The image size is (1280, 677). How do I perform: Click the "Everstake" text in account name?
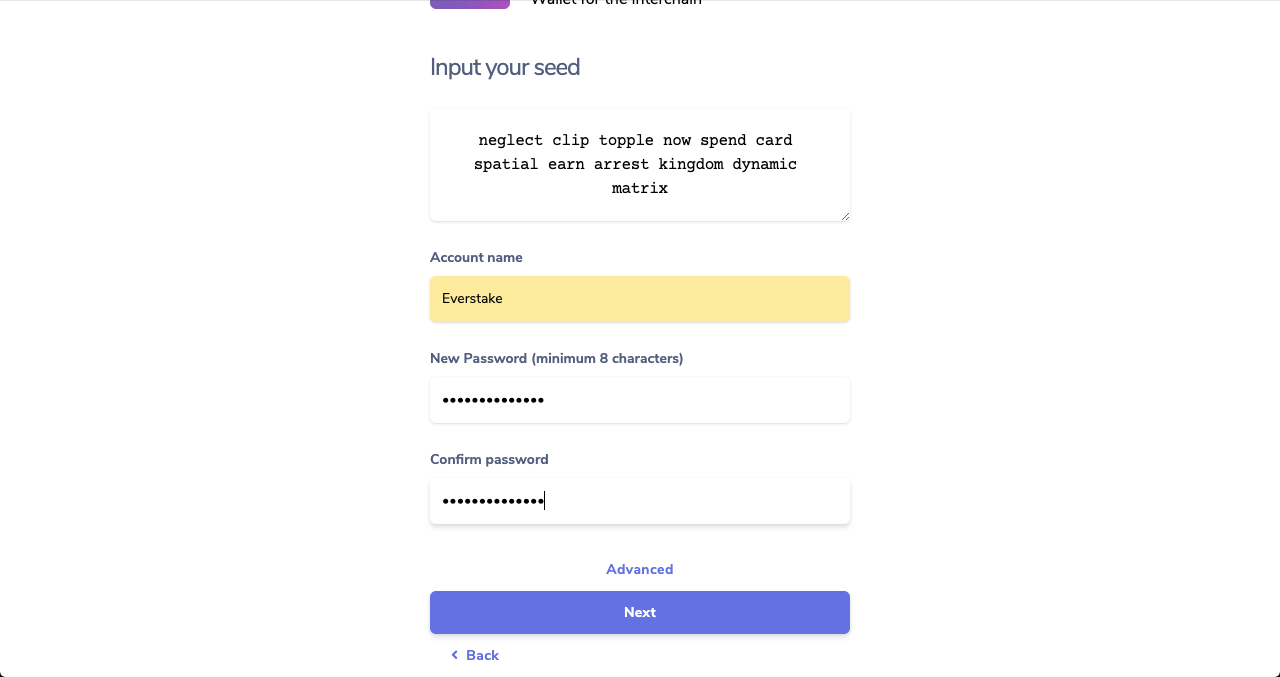pos(472,299)
